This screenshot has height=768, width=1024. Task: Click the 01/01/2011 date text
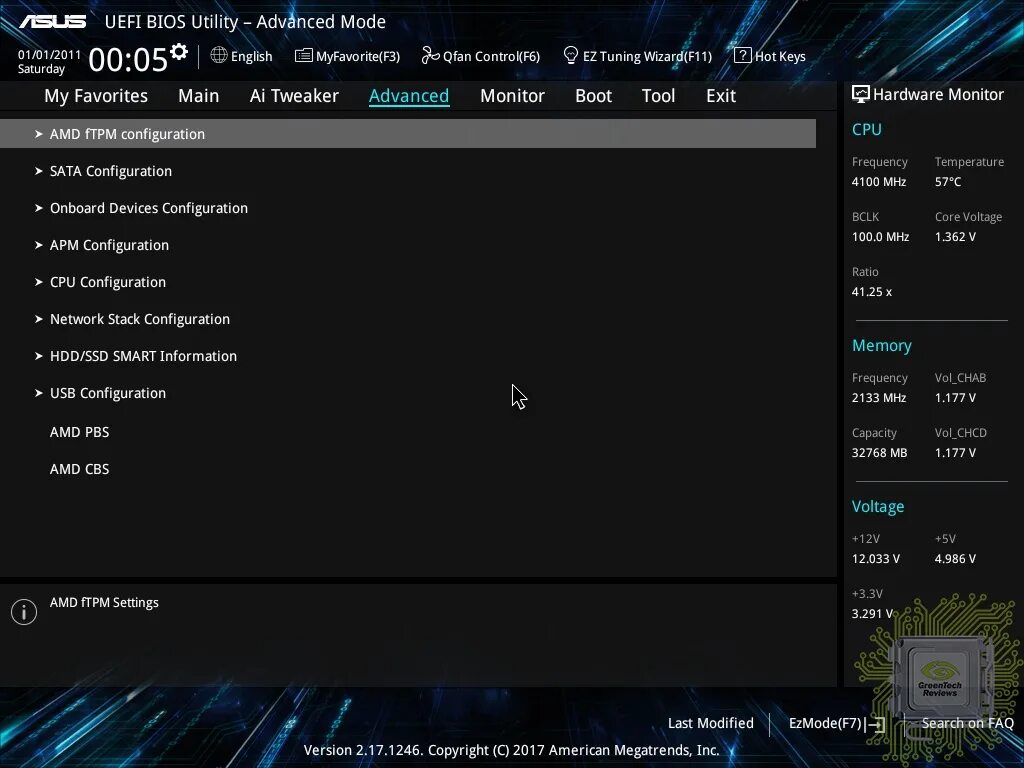tap(49, 55)
